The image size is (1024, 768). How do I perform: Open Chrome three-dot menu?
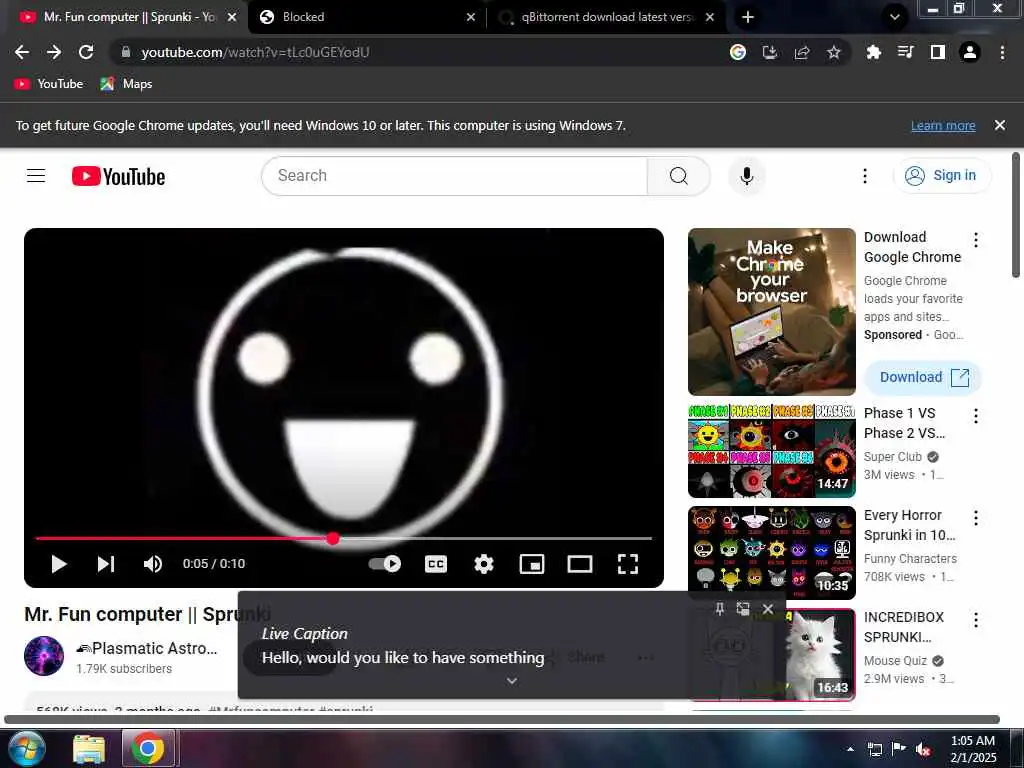tap(1002, 52)
